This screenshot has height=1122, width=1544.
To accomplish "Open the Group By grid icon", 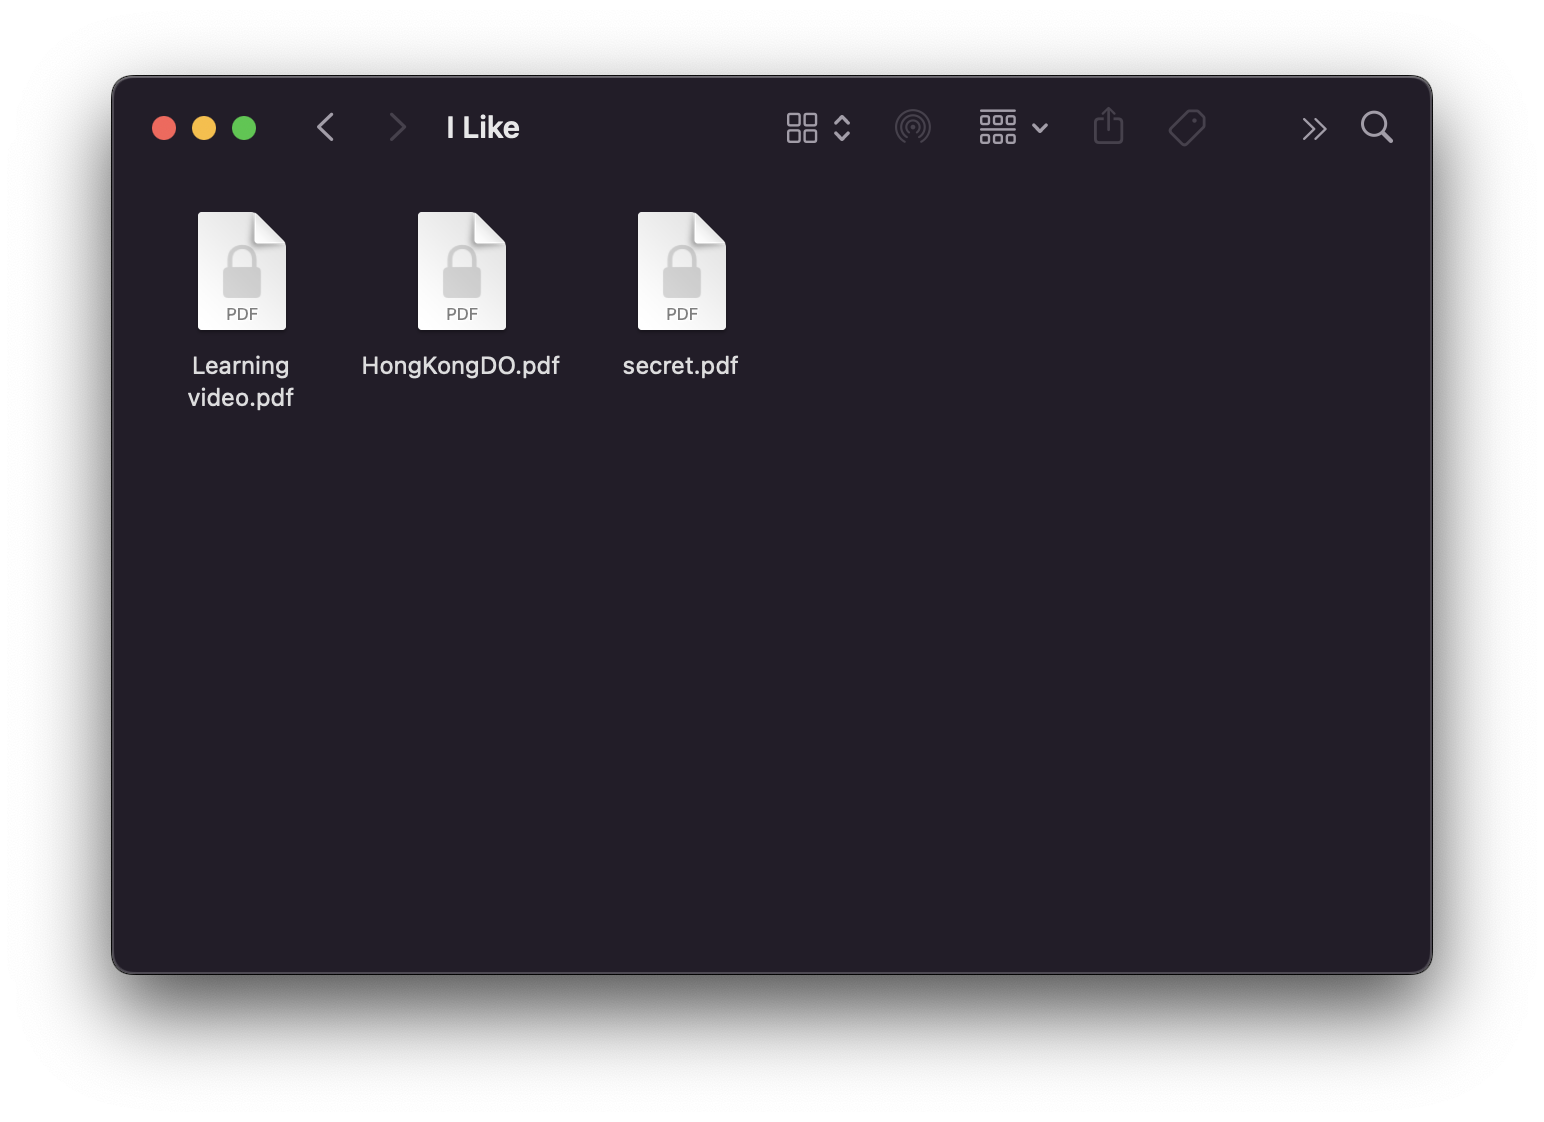I will [998, 127].
